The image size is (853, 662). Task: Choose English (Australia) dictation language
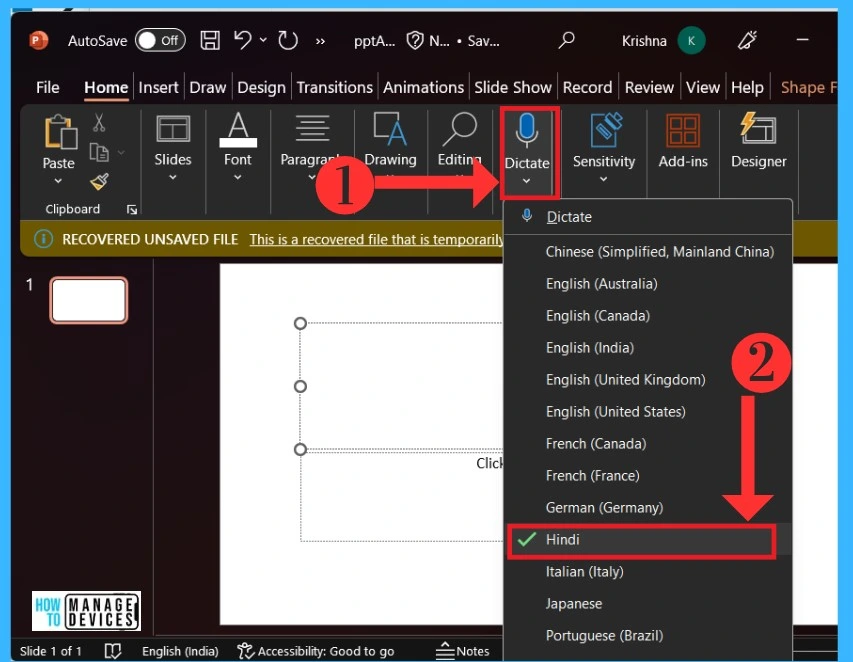click(x=647, y=283)
